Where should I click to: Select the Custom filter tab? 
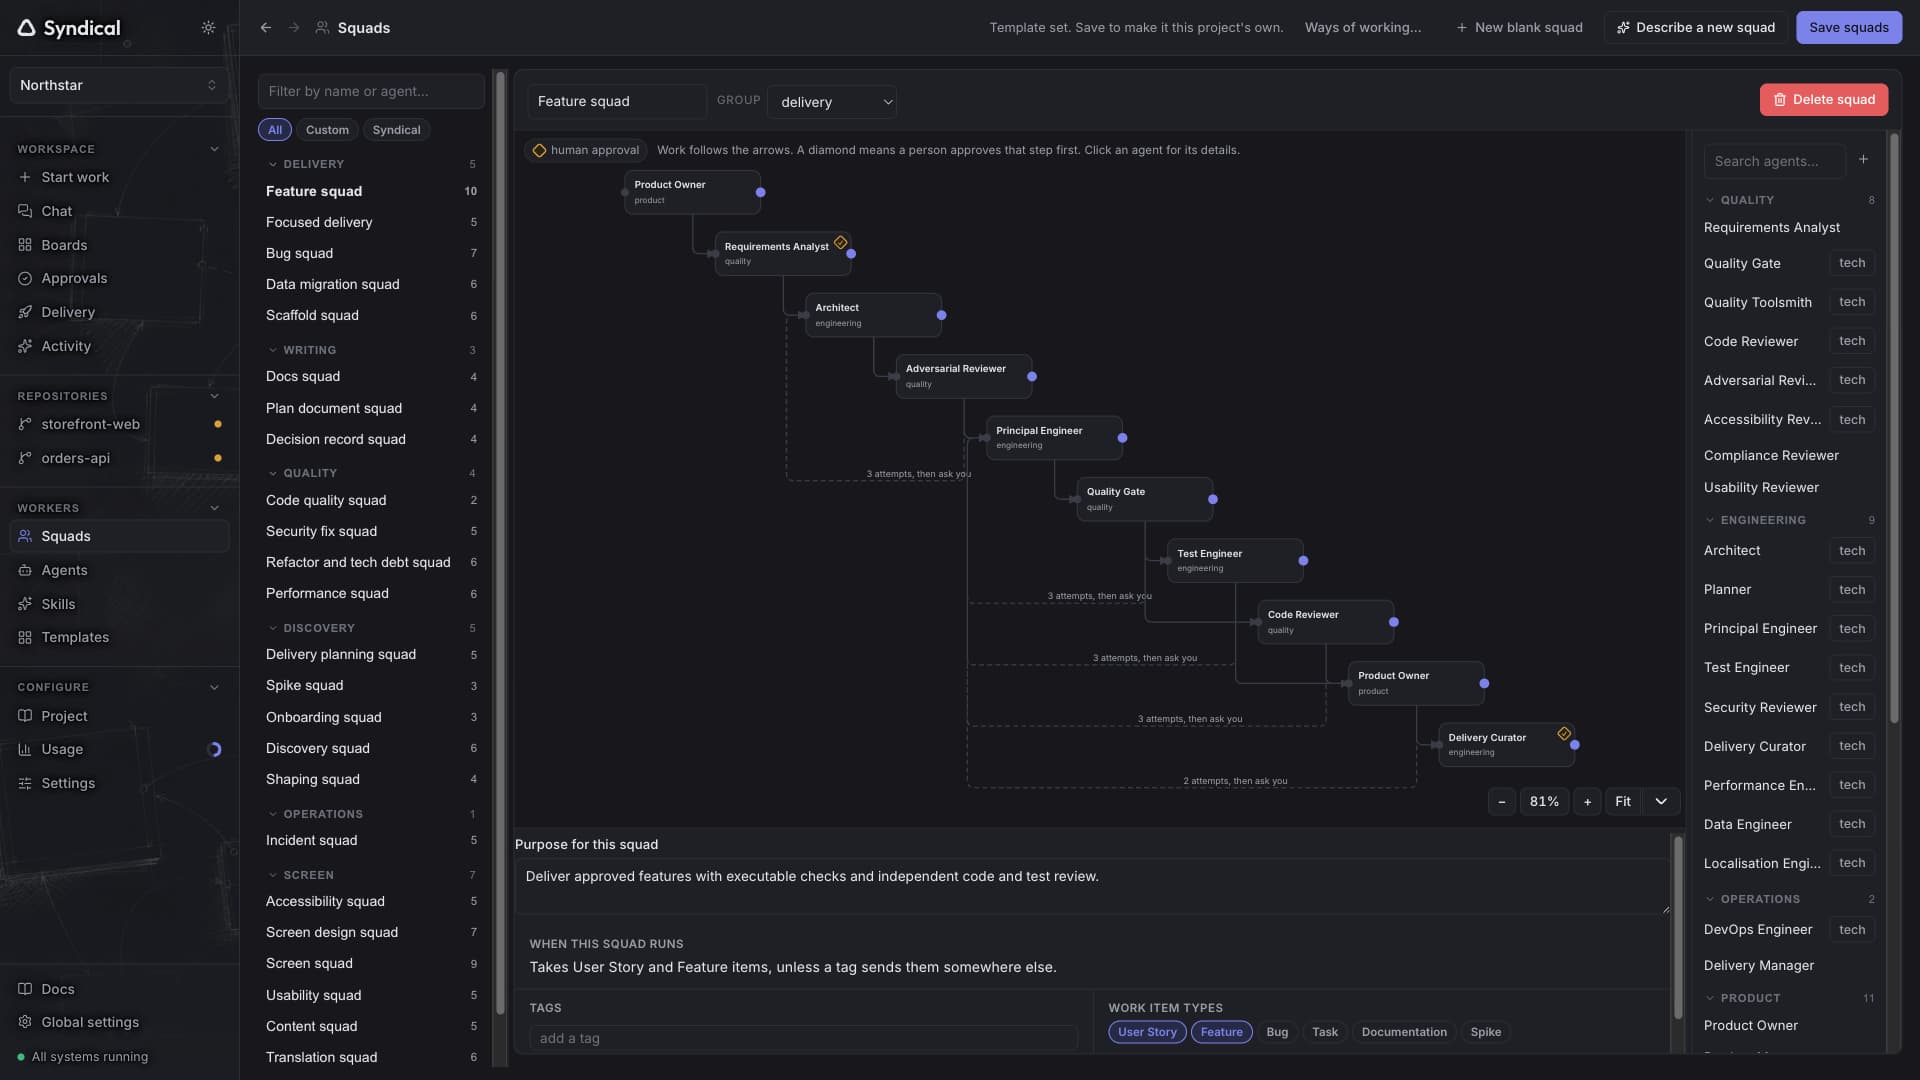tap(327, 130)
